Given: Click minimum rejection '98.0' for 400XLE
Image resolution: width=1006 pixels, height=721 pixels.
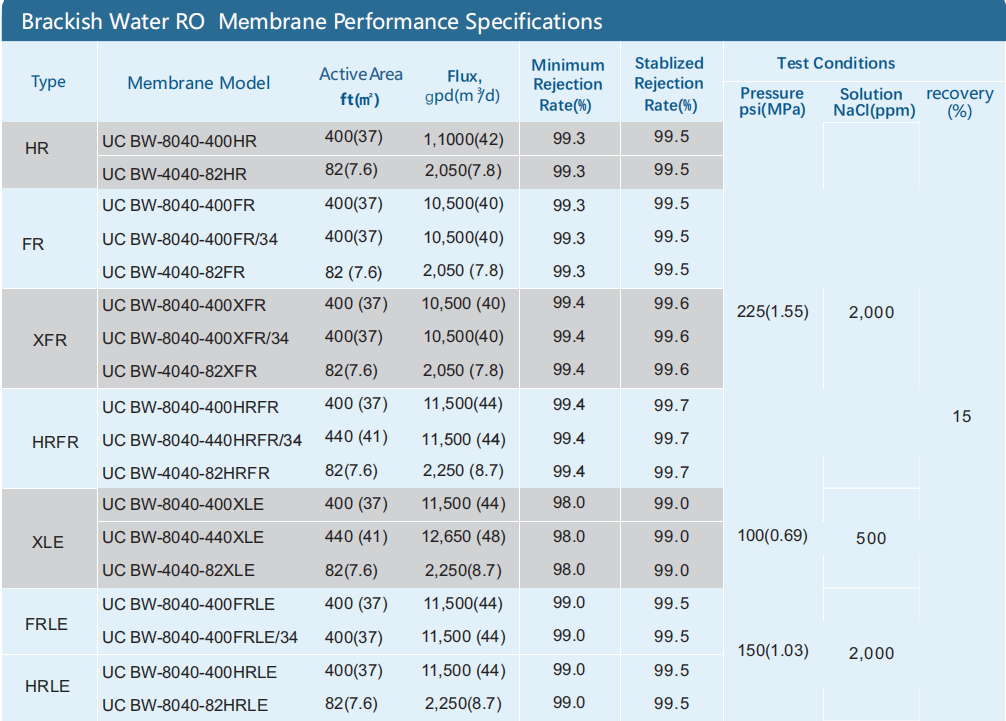Looking at the screenshot, I should [568, 503].
